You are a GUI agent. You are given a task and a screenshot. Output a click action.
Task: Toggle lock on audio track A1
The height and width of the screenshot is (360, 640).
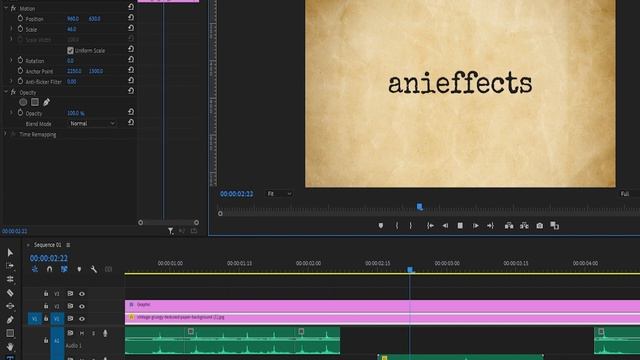pyautogui.click(x=46, y=340)
